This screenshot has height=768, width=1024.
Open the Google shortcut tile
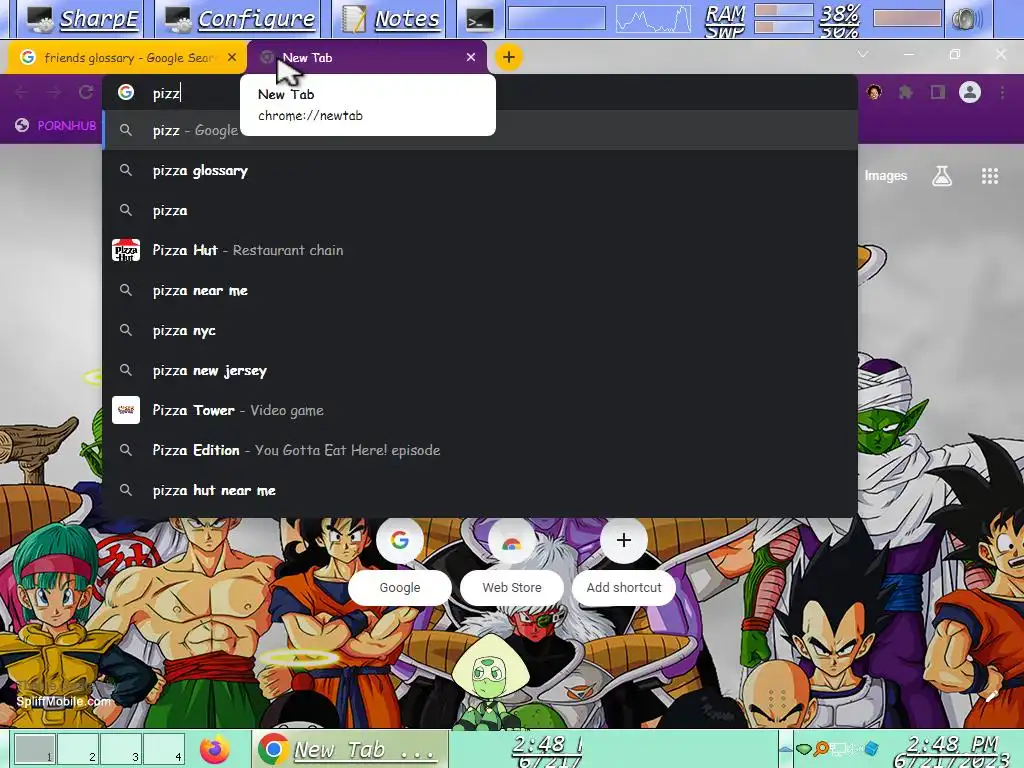pyautogui.click(x=400, y=541)
